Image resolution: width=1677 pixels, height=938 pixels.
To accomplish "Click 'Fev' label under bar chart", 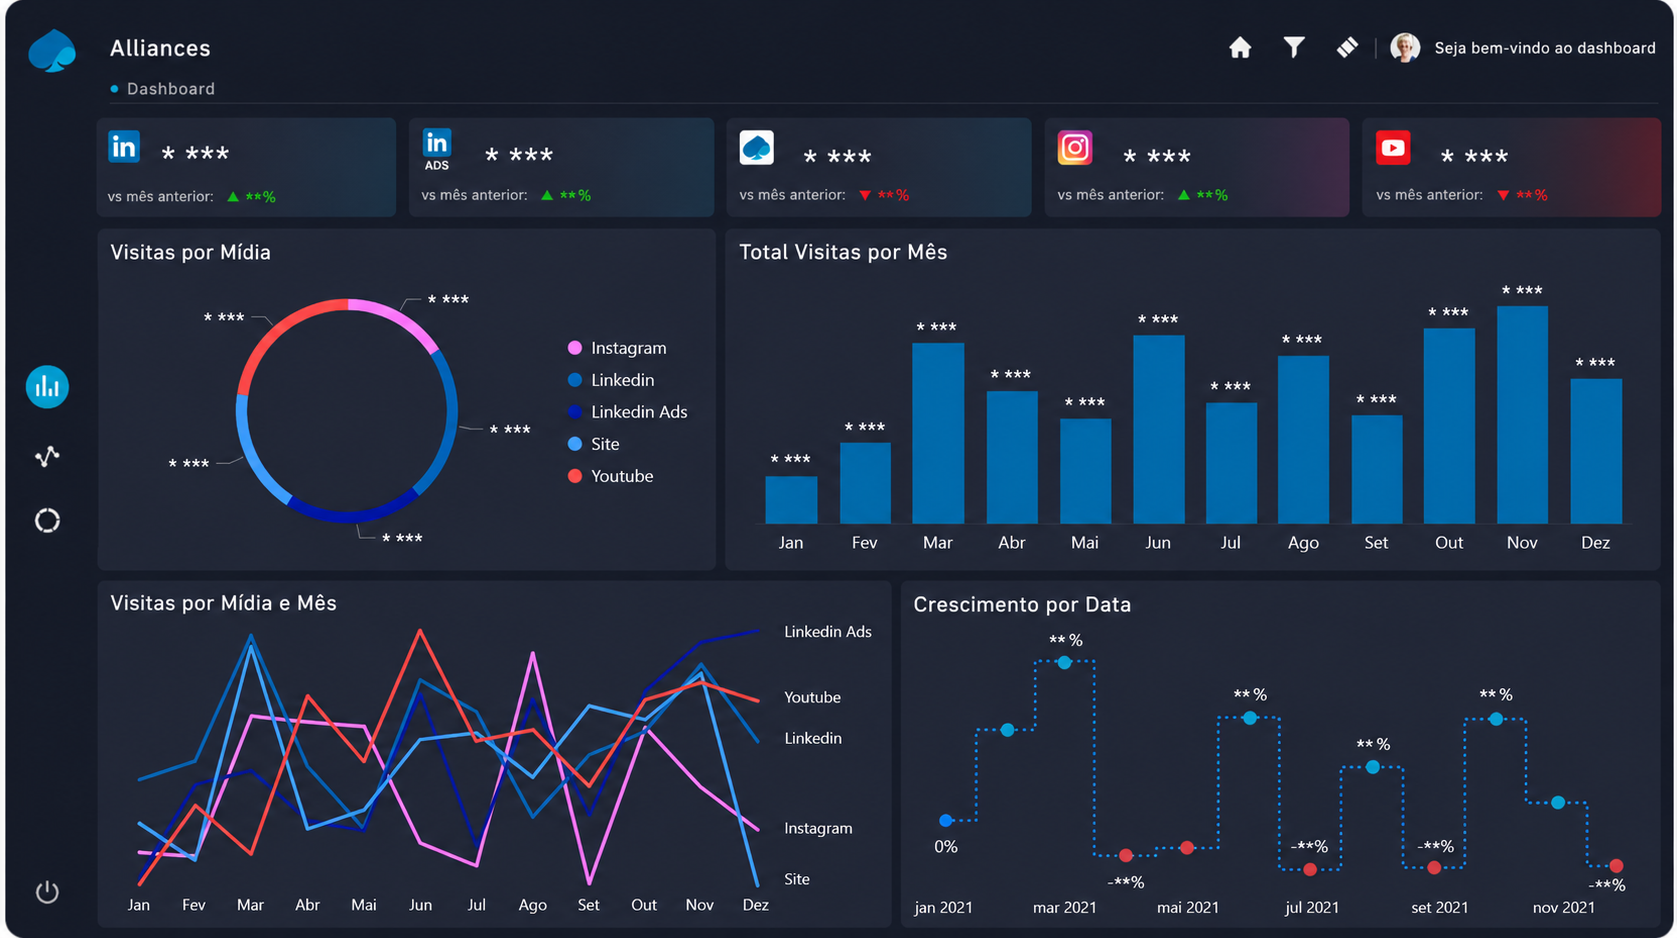I will tap(864, 543).
